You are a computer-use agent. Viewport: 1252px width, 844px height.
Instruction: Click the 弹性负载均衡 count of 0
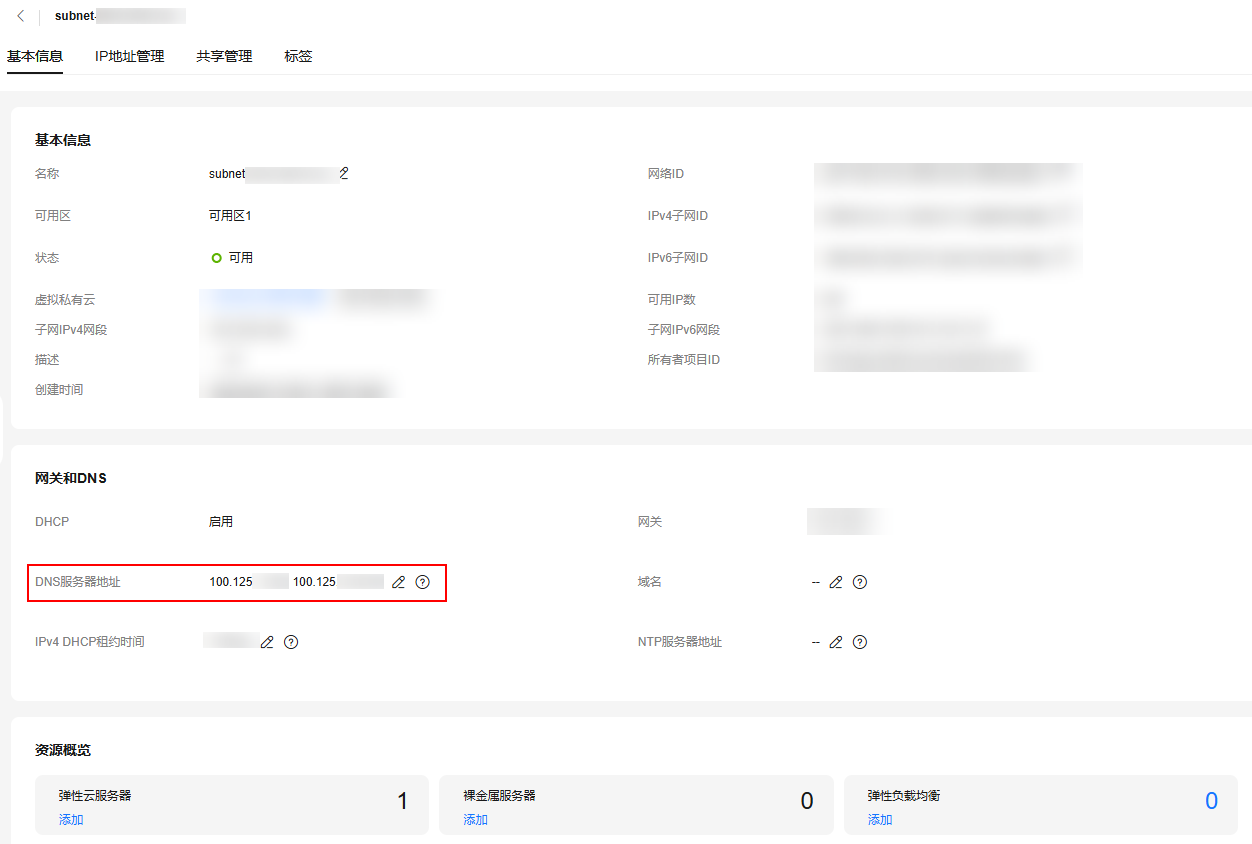tap(1211, 800)
